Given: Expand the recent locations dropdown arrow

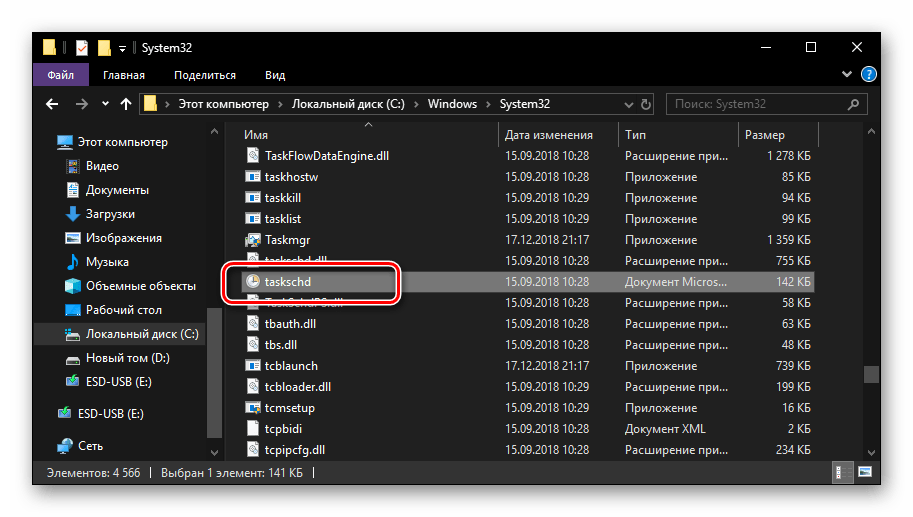Looking at the screenshot, I should pyautogui.click(x=102, y=104).
